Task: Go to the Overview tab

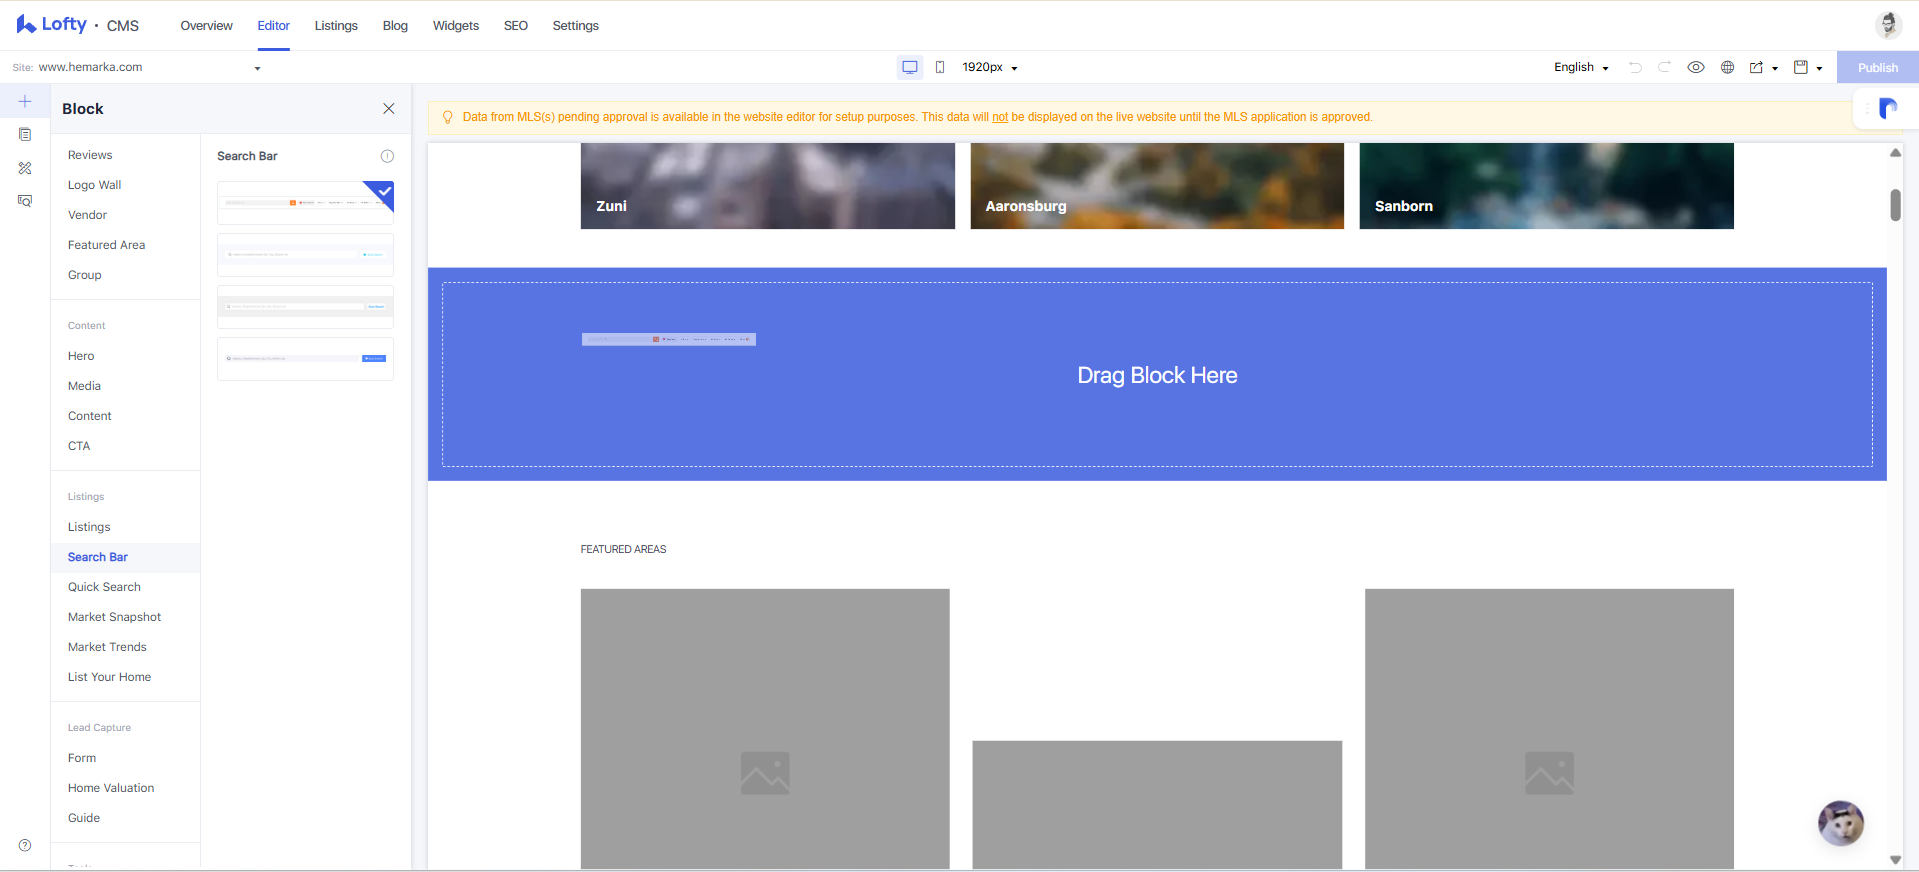Action: [206, 26]
